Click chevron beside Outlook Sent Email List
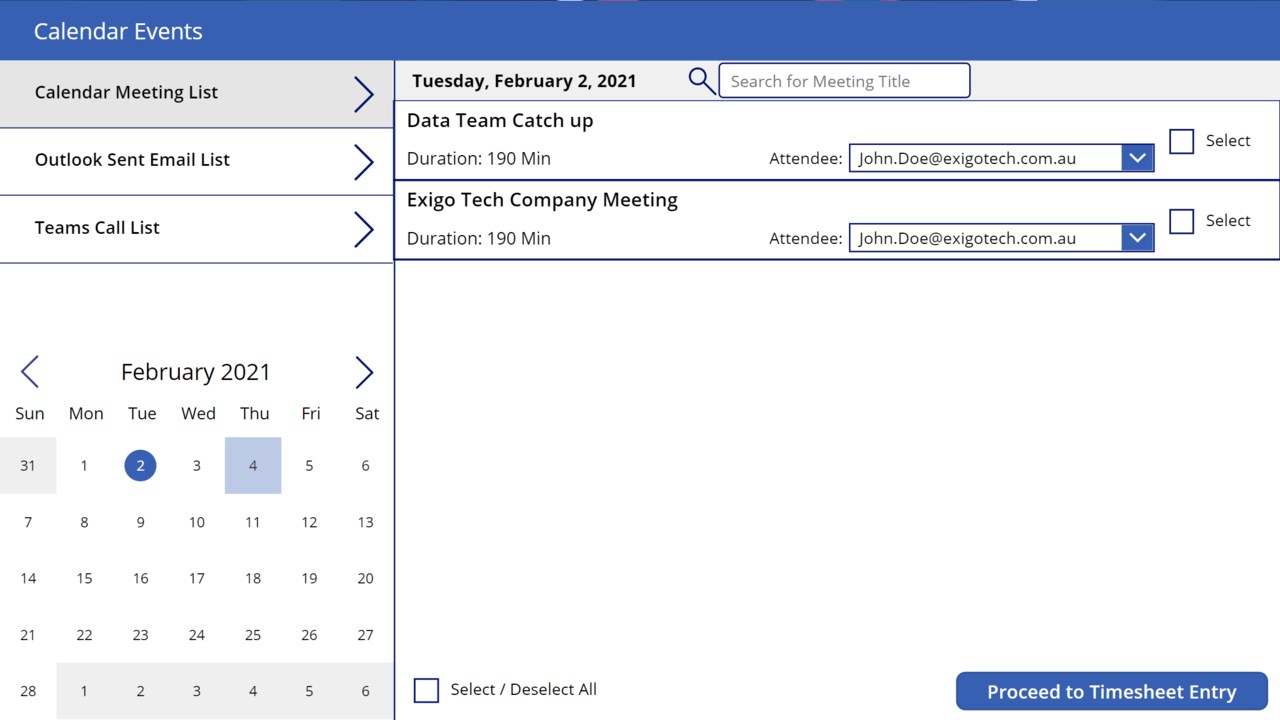 point(364,162)
